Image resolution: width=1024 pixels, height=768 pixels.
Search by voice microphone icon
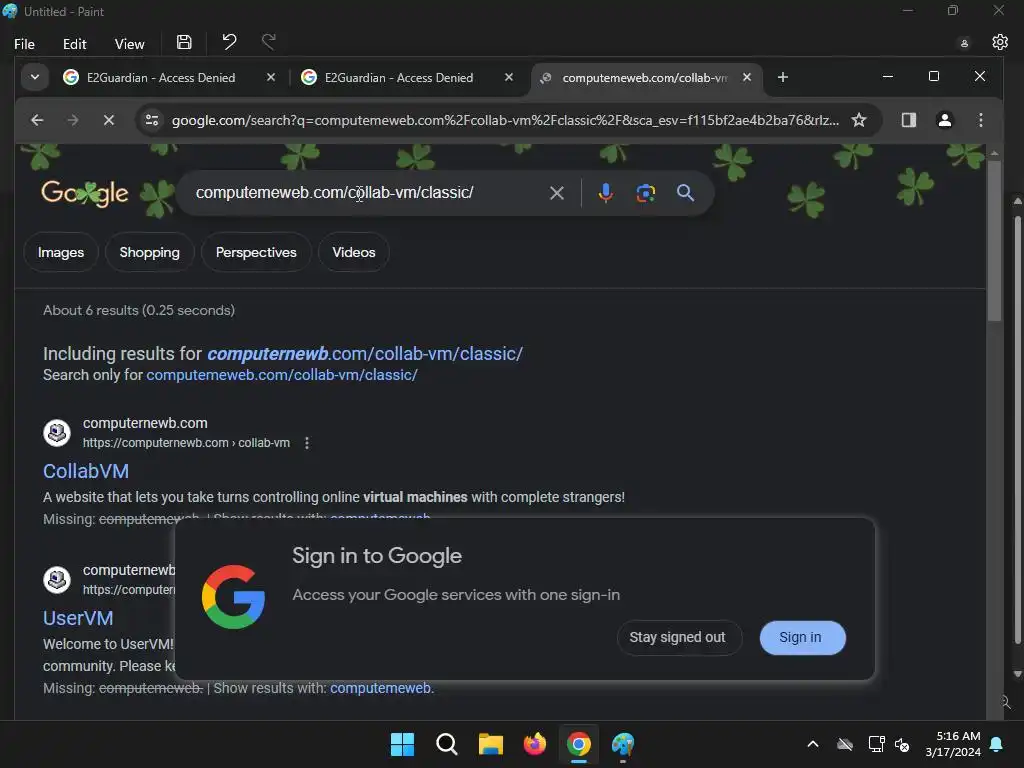pyautogui.click(x=605, y=193)
